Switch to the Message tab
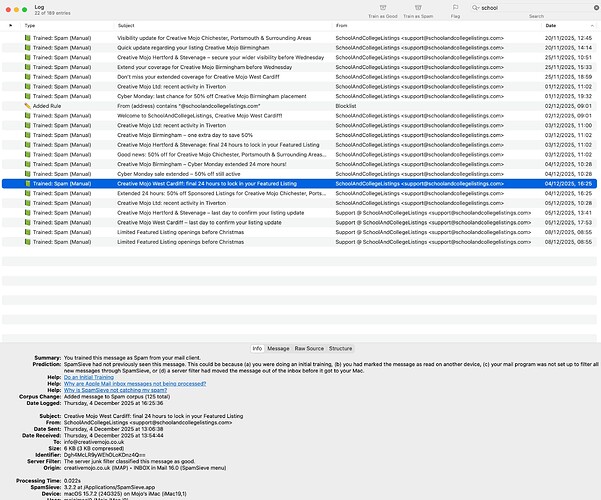601x500 pixels. coord(278,348)
